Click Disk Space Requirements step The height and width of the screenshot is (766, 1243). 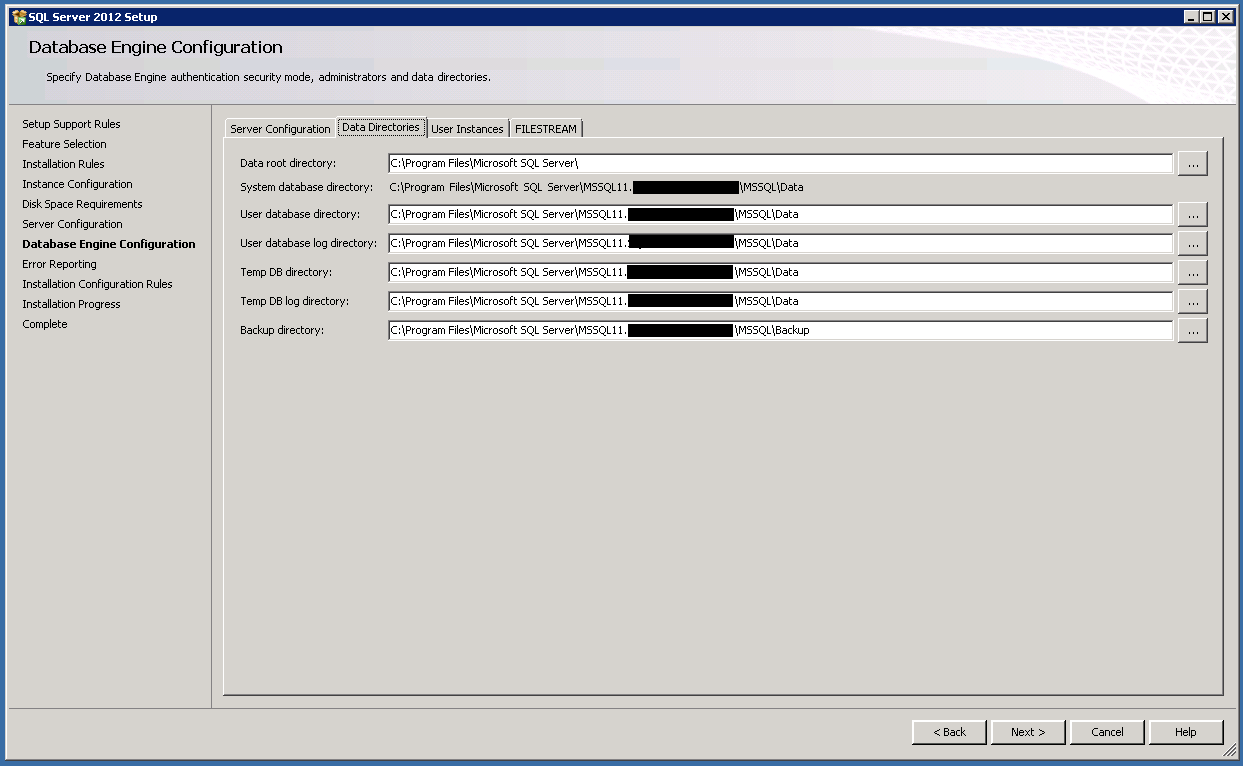pos(82,204)
